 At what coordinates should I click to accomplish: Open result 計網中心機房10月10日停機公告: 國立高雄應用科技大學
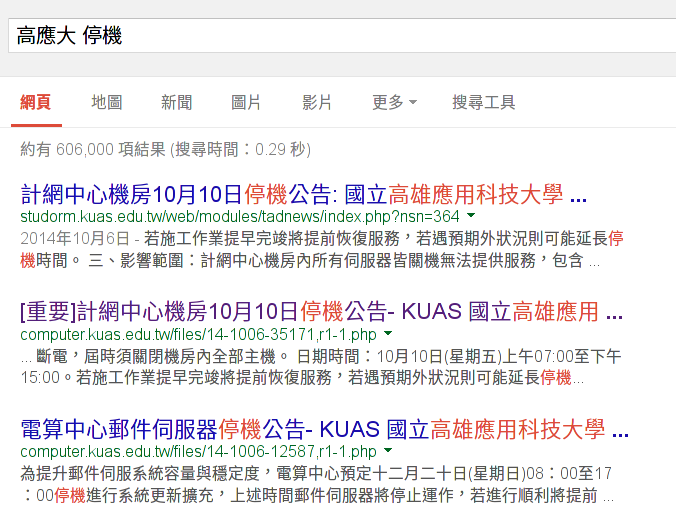(x=304, y=194)
